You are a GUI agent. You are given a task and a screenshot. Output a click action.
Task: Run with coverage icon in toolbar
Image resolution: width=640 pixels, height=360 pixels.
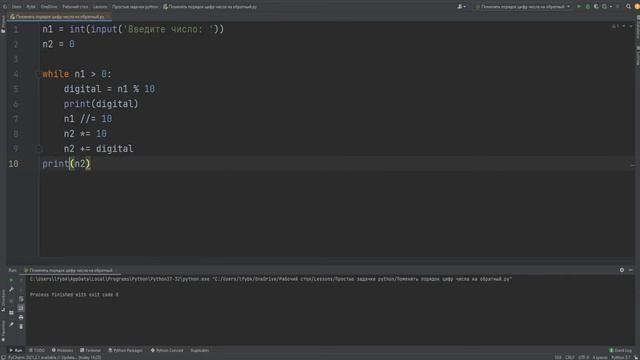coord(596,7)
